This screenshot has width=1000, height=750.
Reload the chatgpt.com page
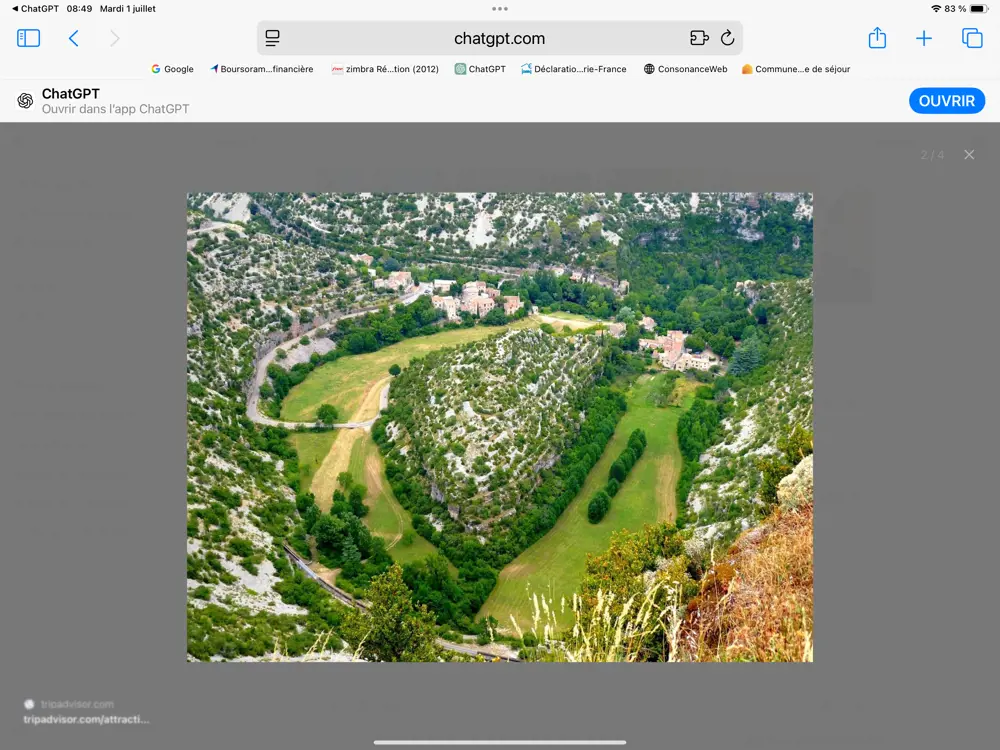tap(727, 38)
